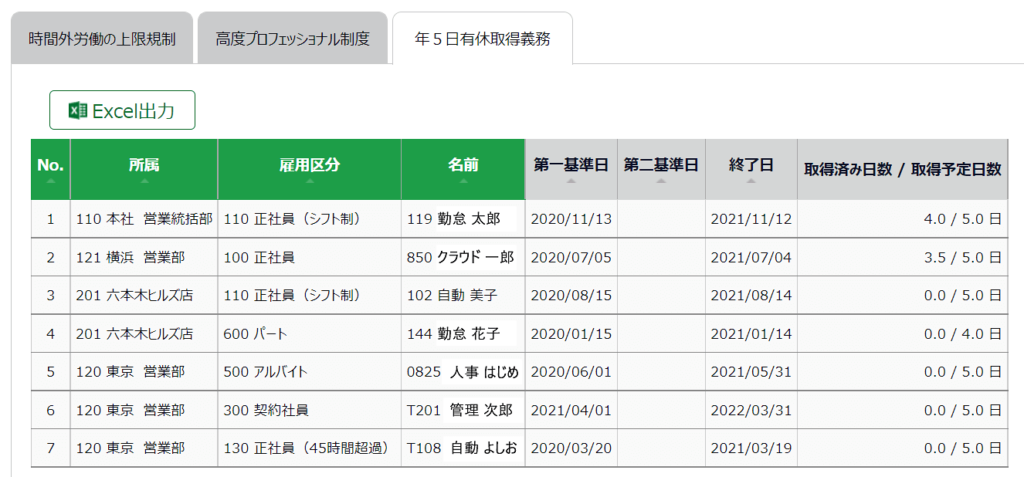The height and width of the screenshot is (477, 1024).
Task: Select employee name 119 勤怠 太郎
Action: [x=453, y=218]
